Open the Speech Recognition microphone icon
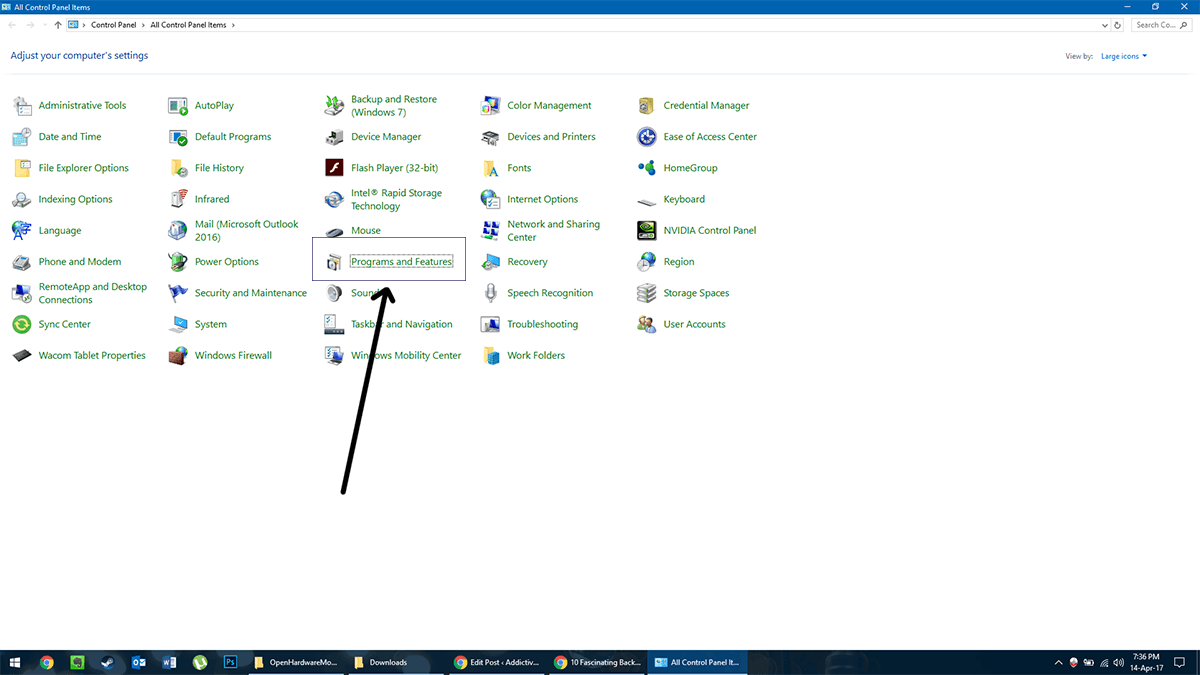 (x=491, y=293)
